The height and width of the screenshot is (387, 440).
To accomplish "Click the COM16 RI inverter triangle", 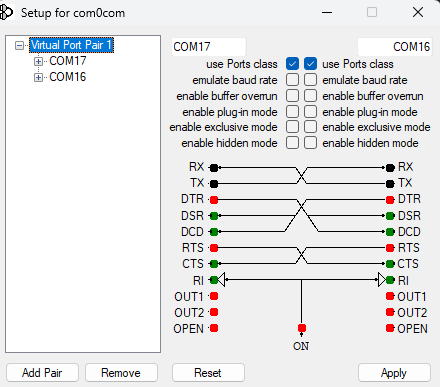I will 382,280.
